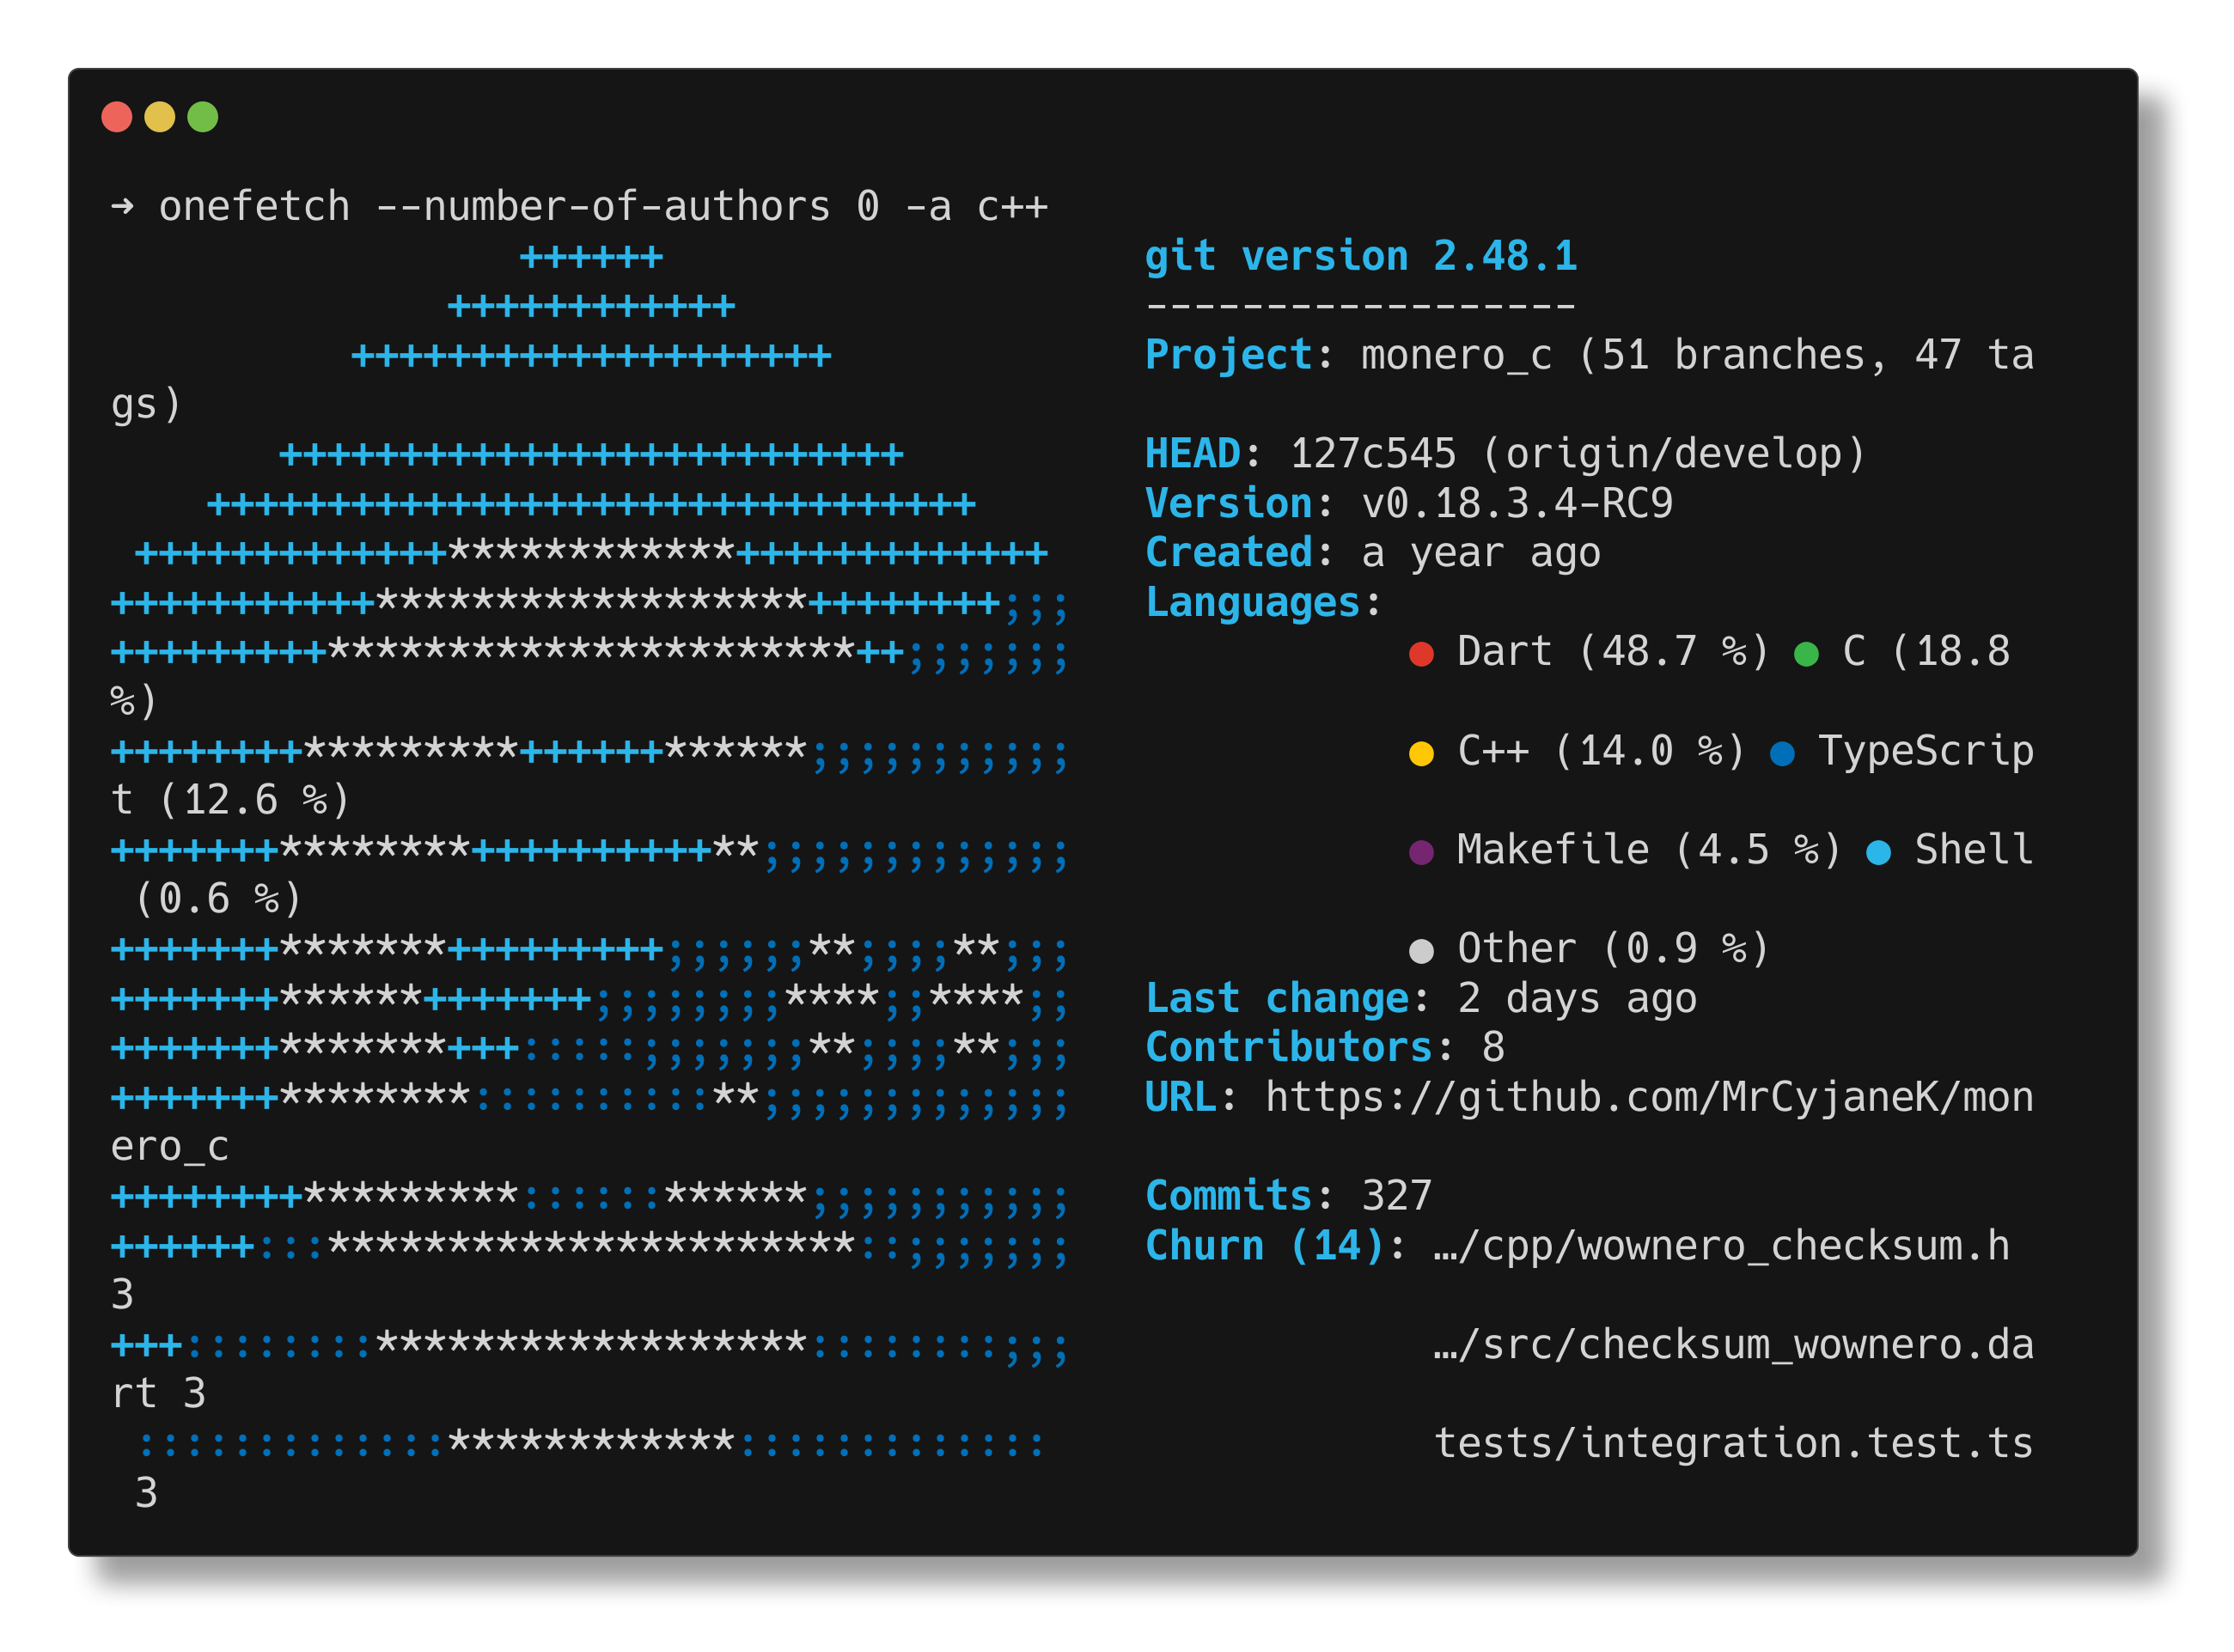Click the version value v0.18.3.4-RC9
This screenshot has height=1652, width=2234.
click(x=1517, y=503)
